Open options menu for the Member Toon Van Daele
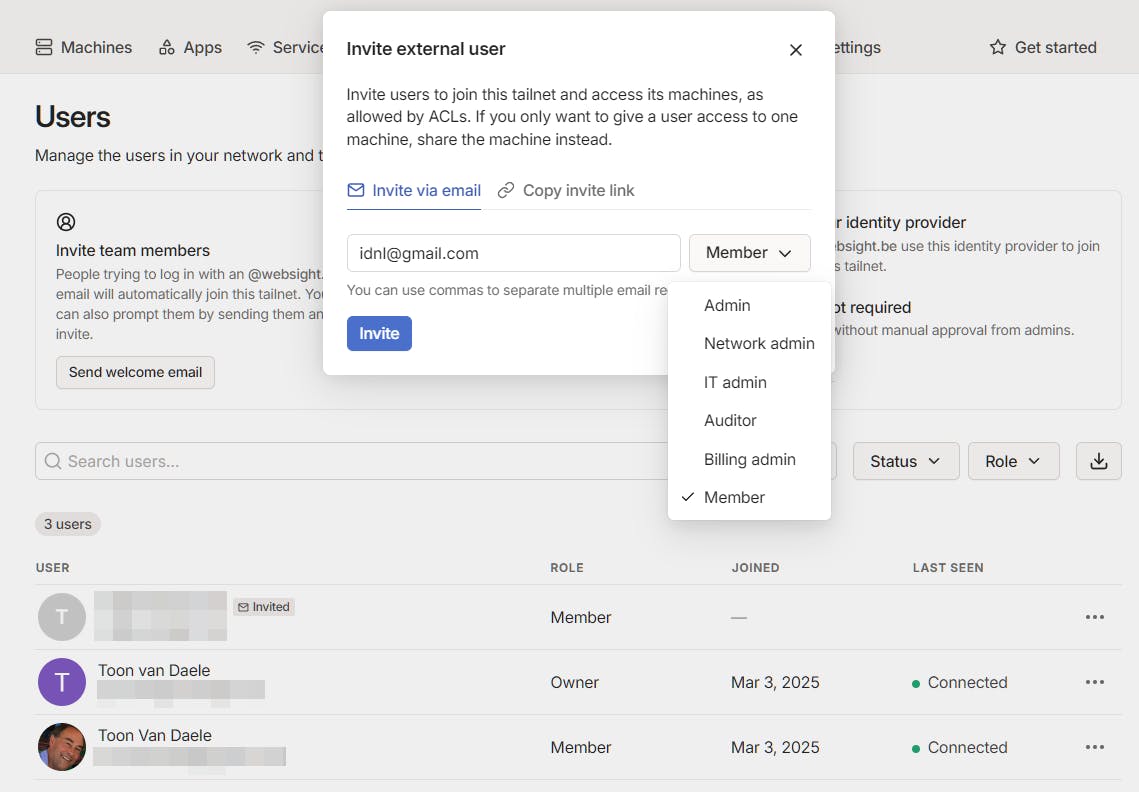The width and height of the screenshot is (1139, 792). [1095, 747]
